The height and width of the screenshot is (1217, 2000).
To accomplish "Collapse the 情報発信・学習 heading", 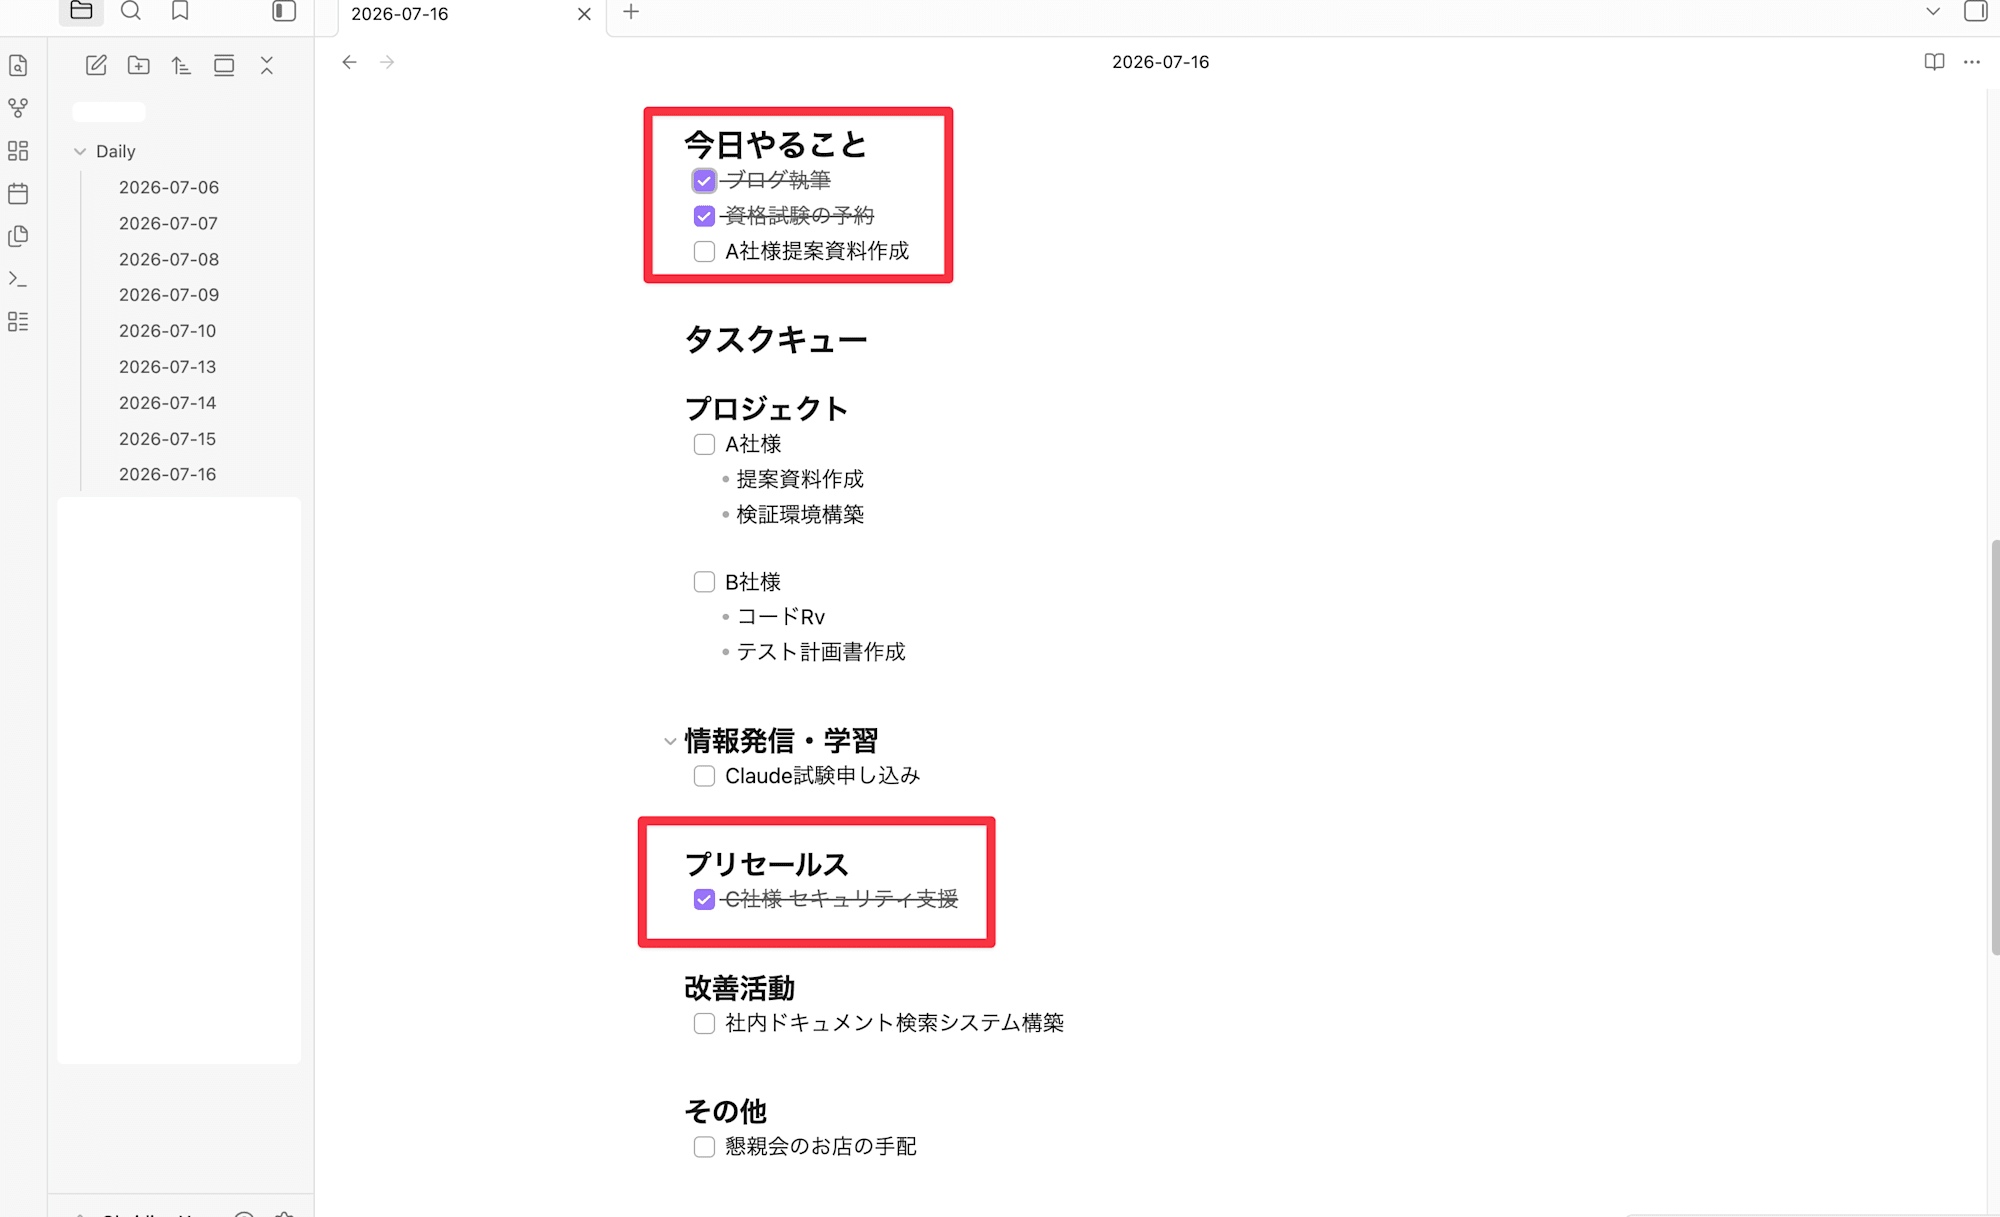I will [670, 742].
